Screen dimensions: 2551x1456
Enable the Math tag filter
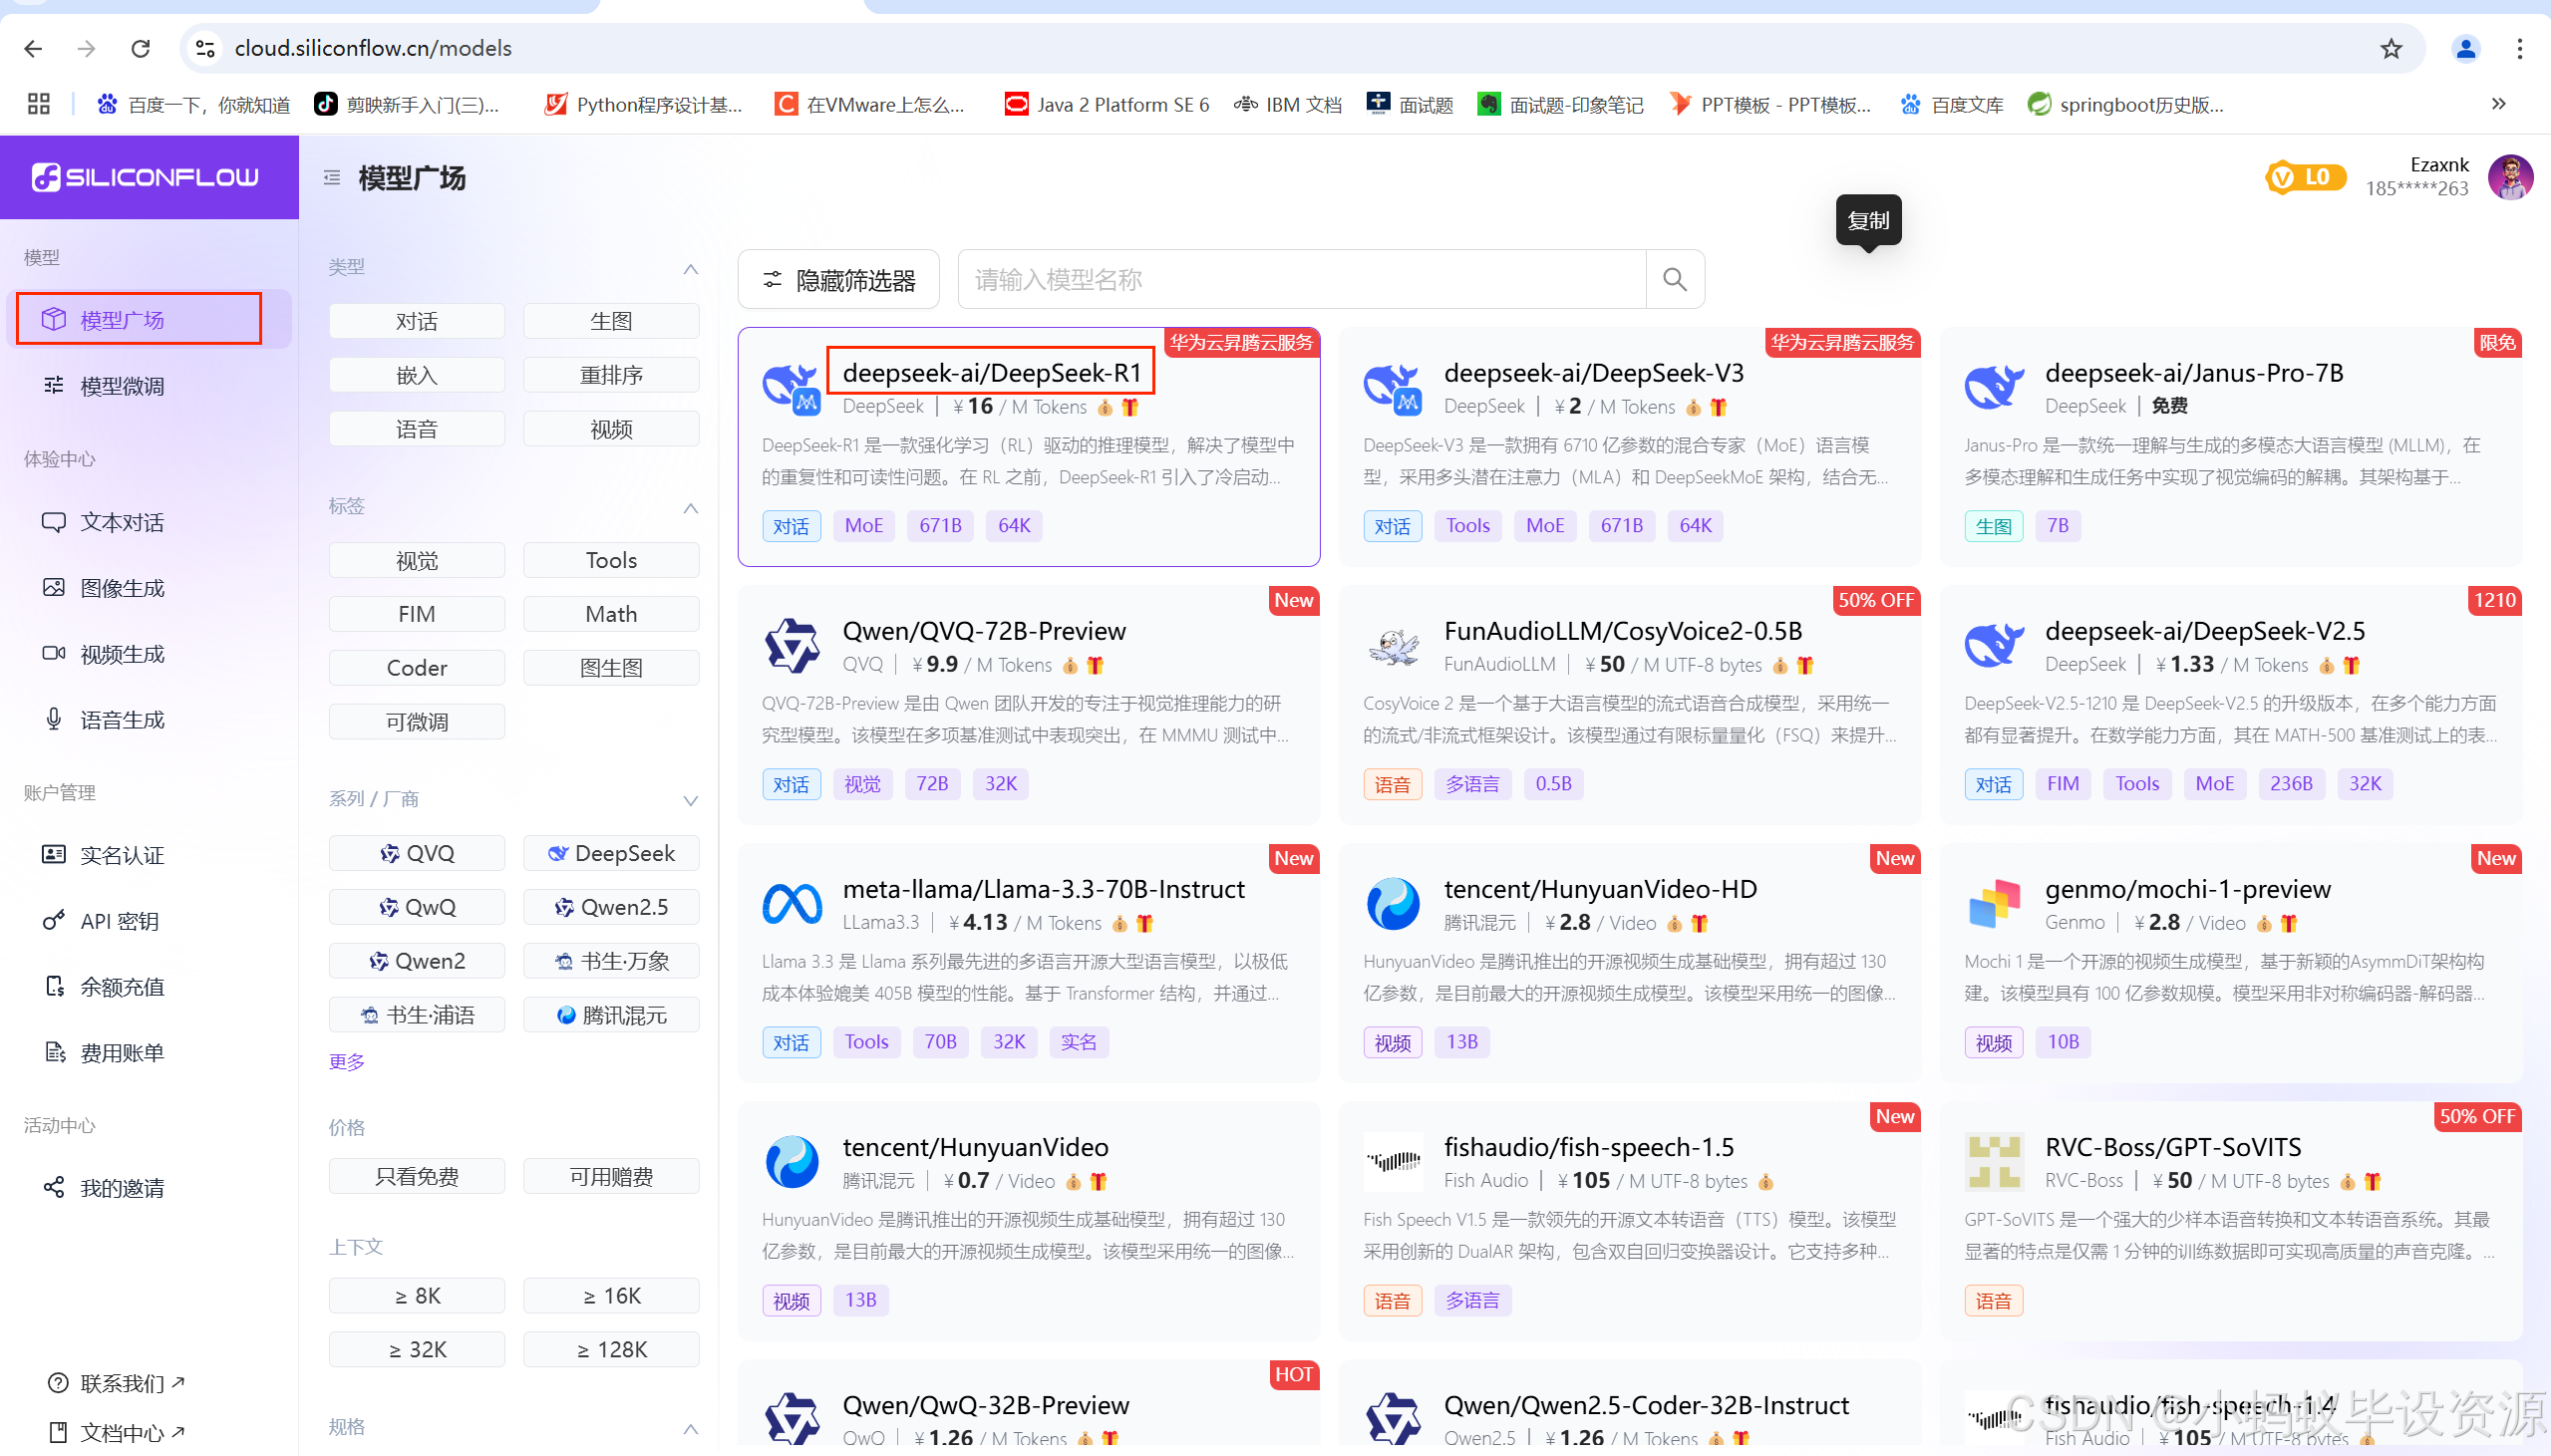pos(610,614)
